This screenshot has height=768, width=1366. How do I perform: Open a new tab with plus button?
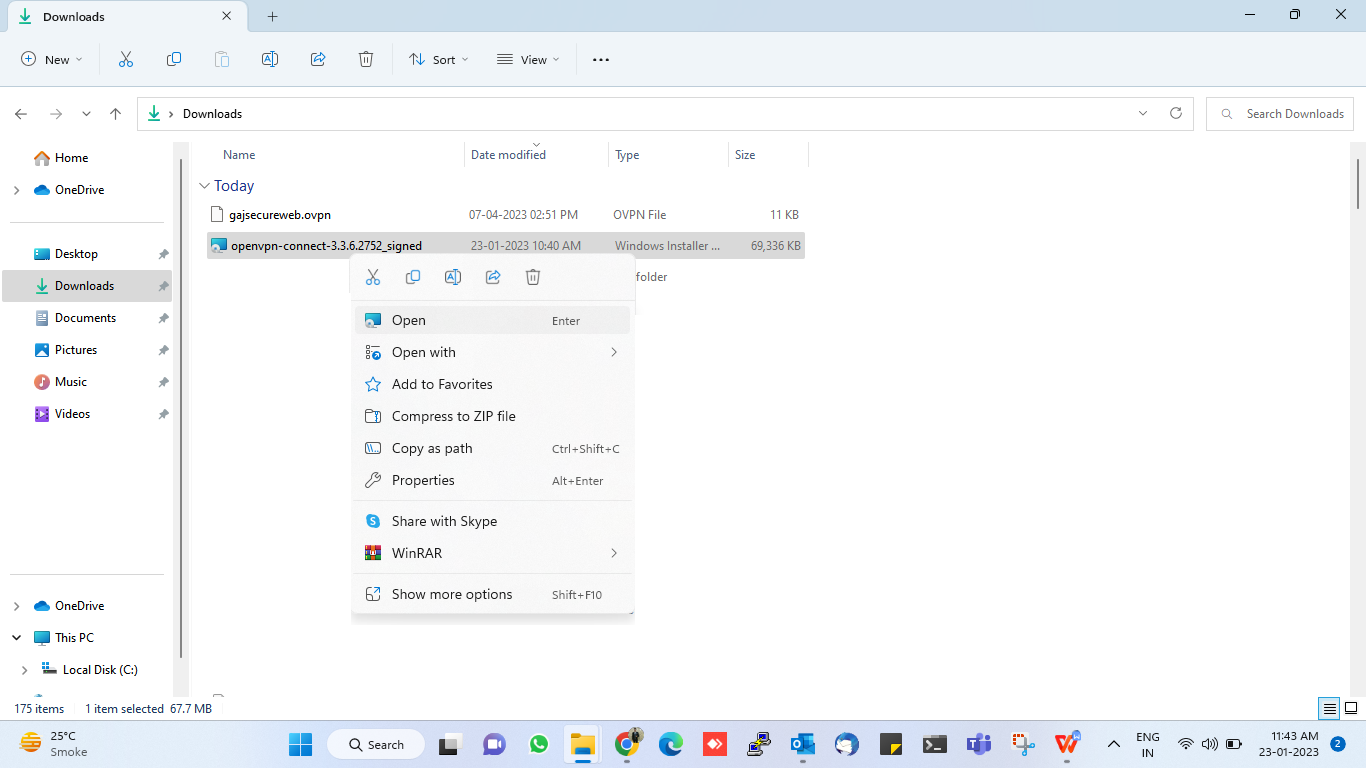[x=273, y=17]
